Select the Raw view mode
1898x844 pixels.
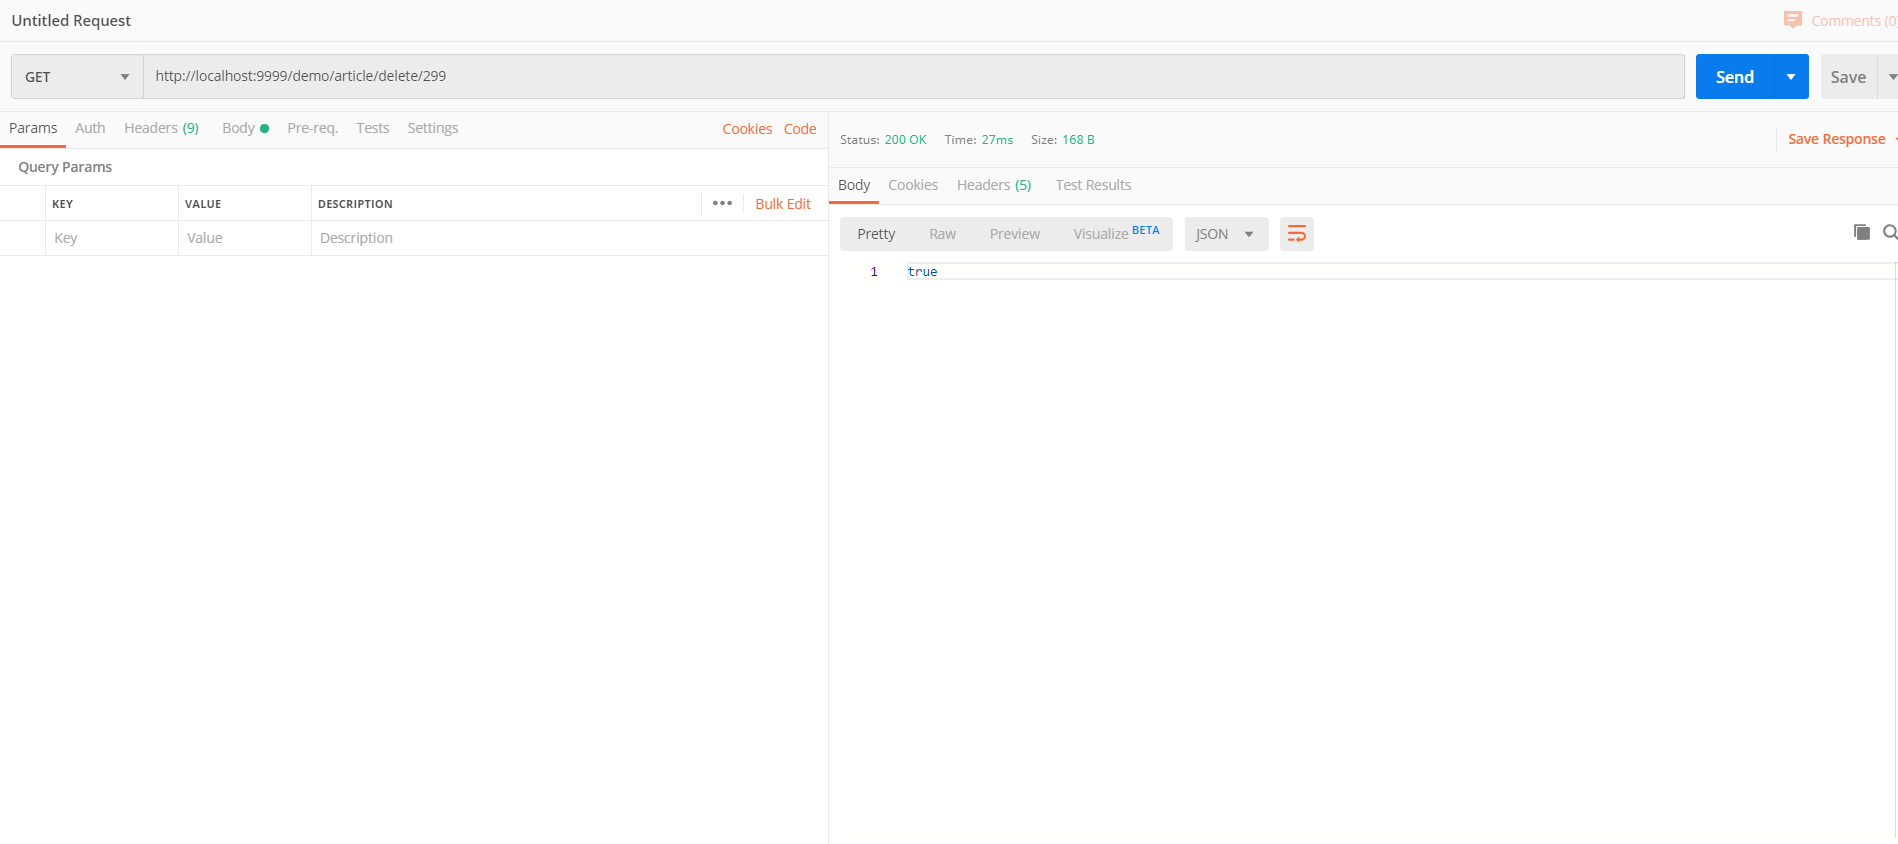click(x=942, y=234)
